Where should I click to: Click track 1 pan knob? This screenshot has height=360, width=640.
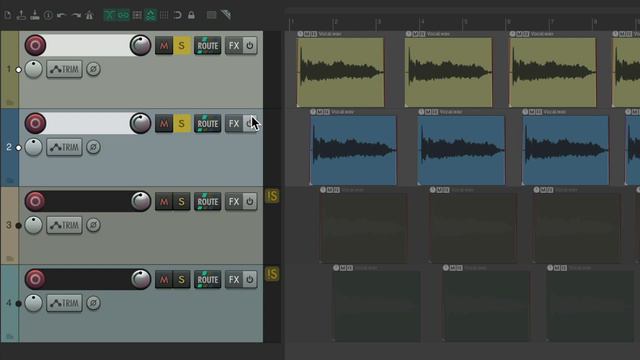point(33,69)
